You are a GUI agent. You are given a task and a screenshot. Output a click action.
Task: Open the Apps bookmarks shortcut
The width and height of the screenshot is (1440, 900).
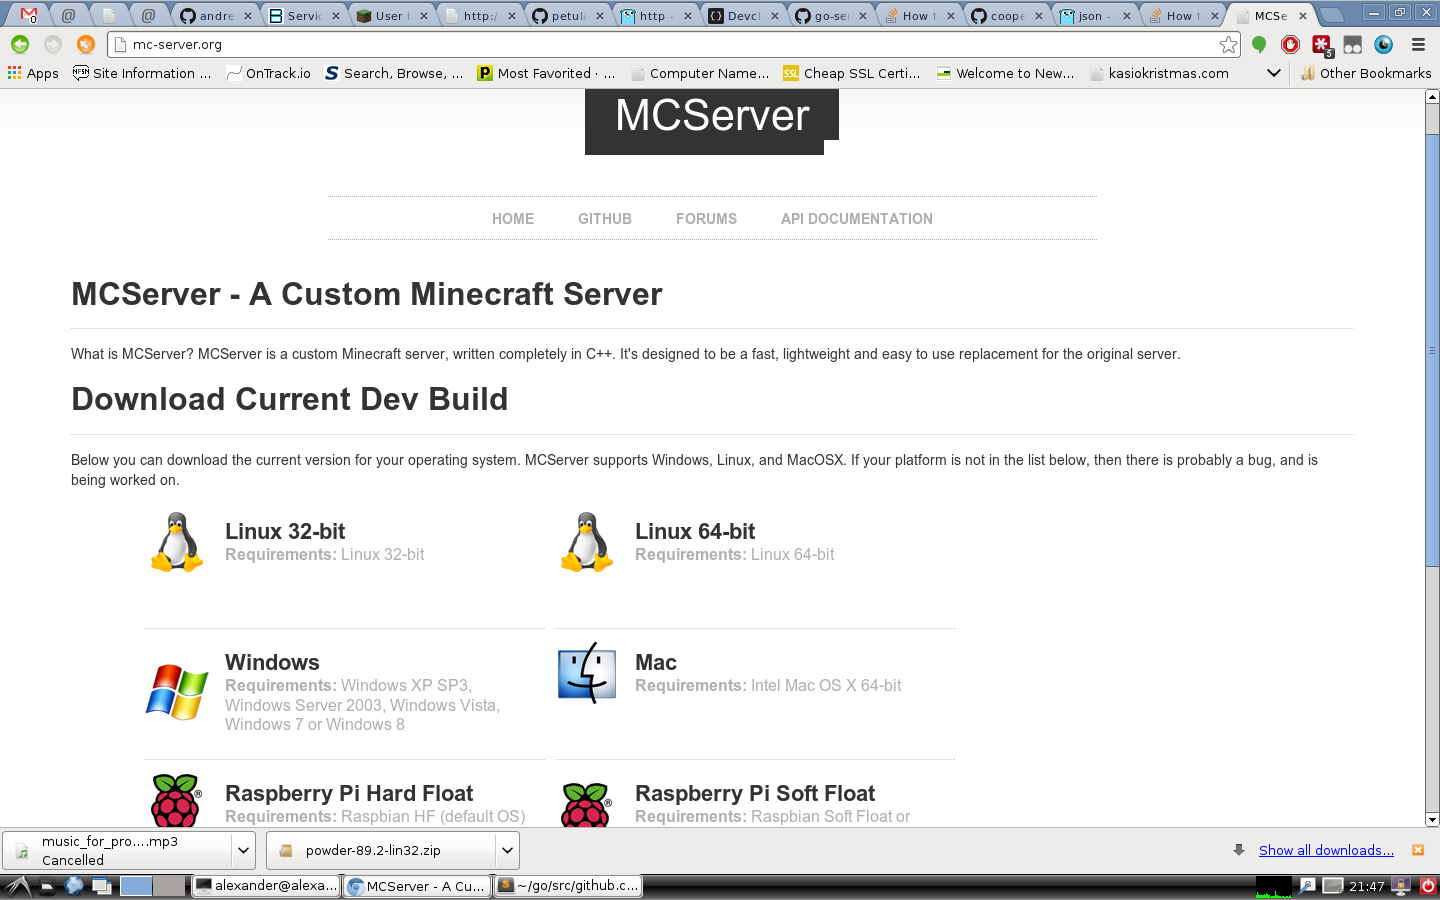pyautogui.click(x=33, y=73)
